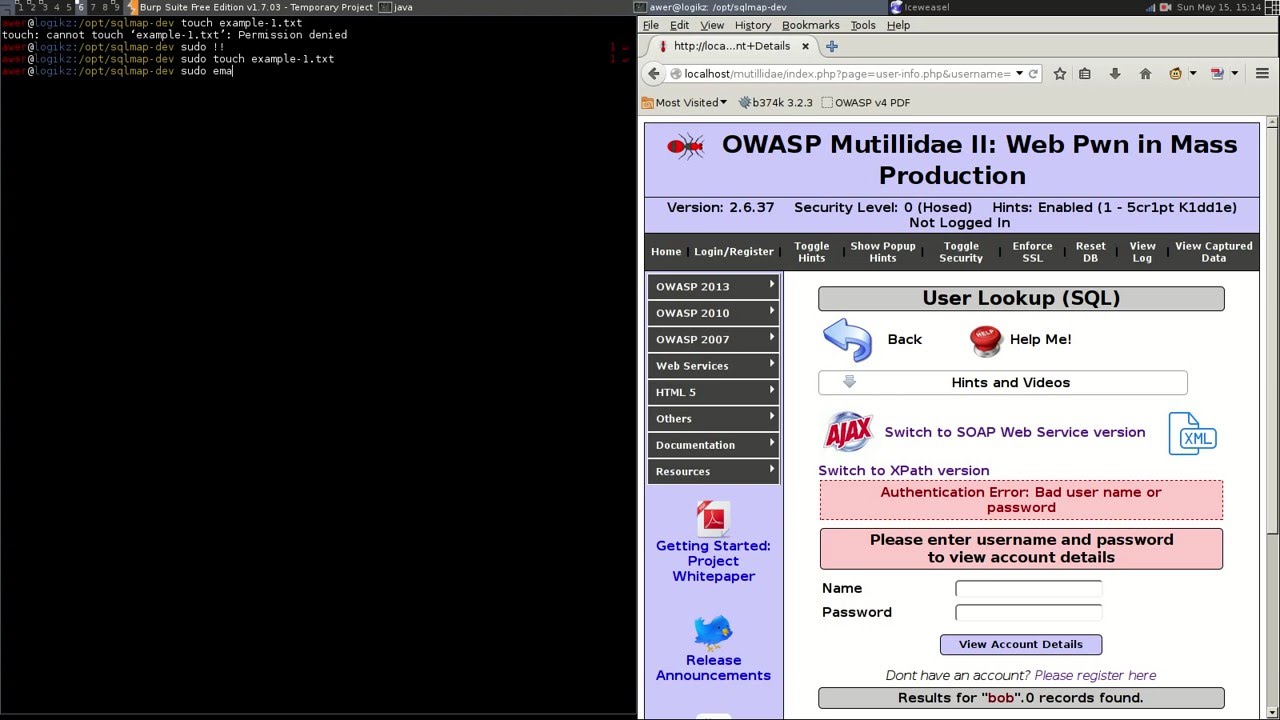
Task: Open the History menu in Iceweasel
Action: (753, 25)
